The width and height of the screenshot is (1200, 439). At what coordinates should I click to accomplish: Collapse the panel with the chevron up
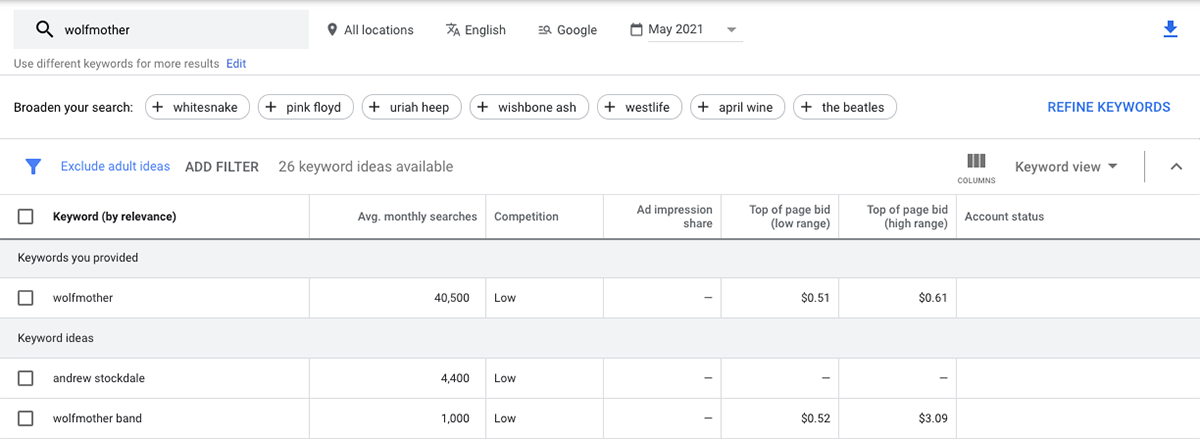pyautogui.click(x=1176, y=167)
